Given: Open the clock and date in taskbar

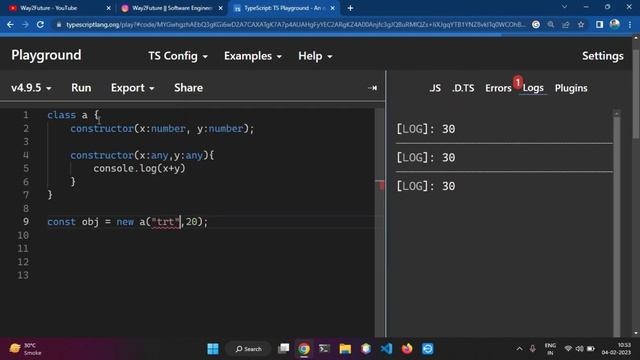Looking at the screenshot, I should coord(616,349).
